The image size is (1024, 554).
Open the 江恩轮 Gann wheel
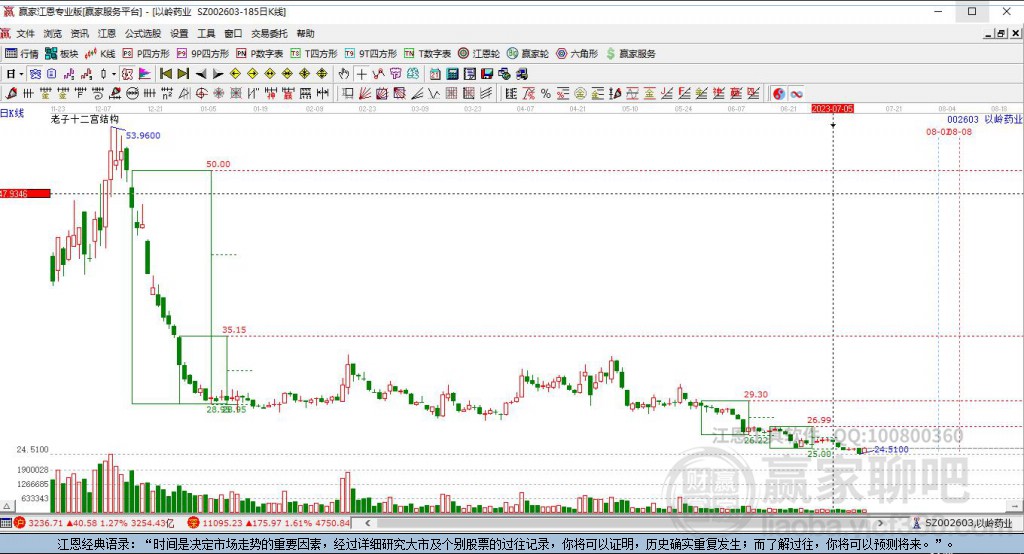click(479, 54)
